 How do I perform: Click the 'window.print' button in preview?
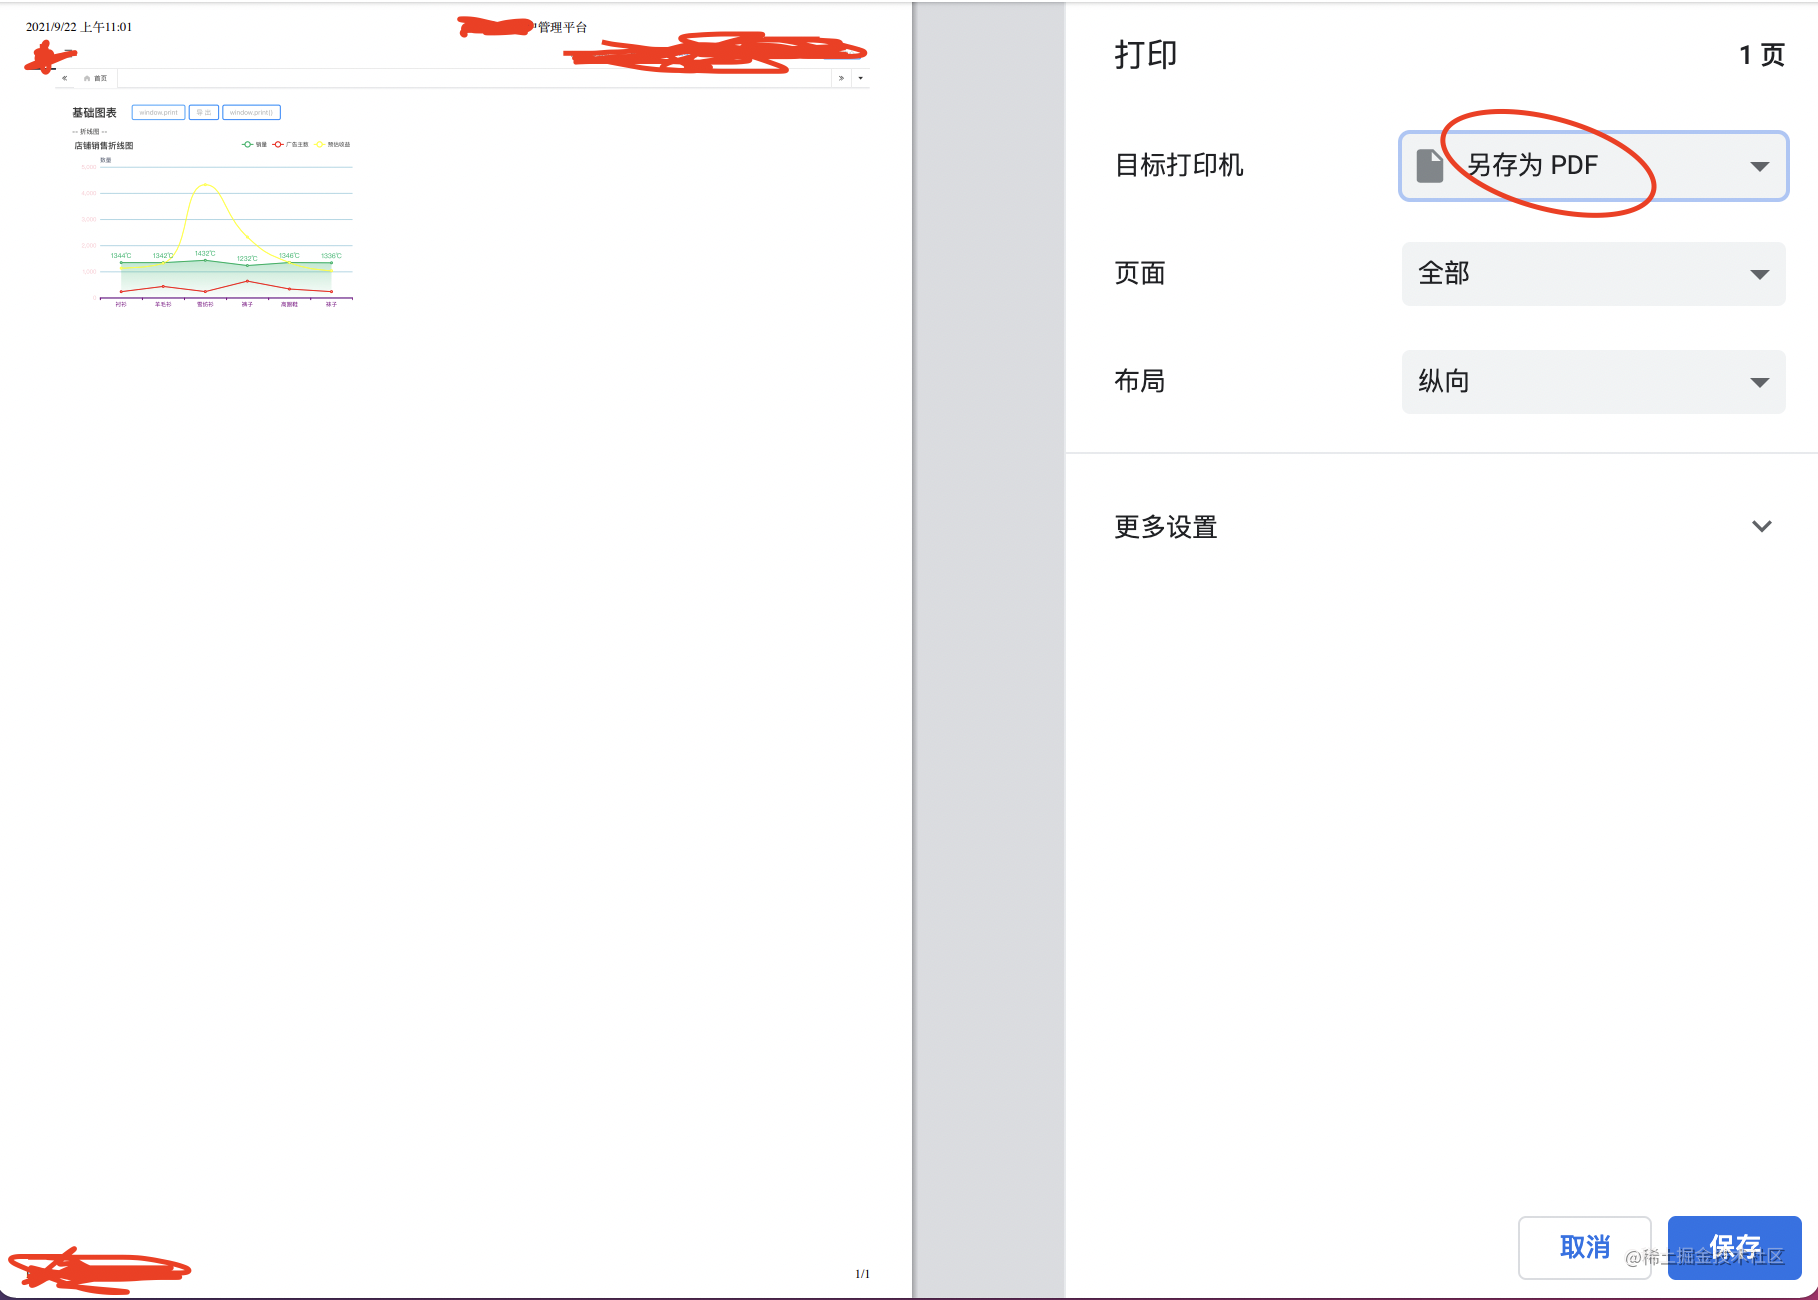[158, 113]
